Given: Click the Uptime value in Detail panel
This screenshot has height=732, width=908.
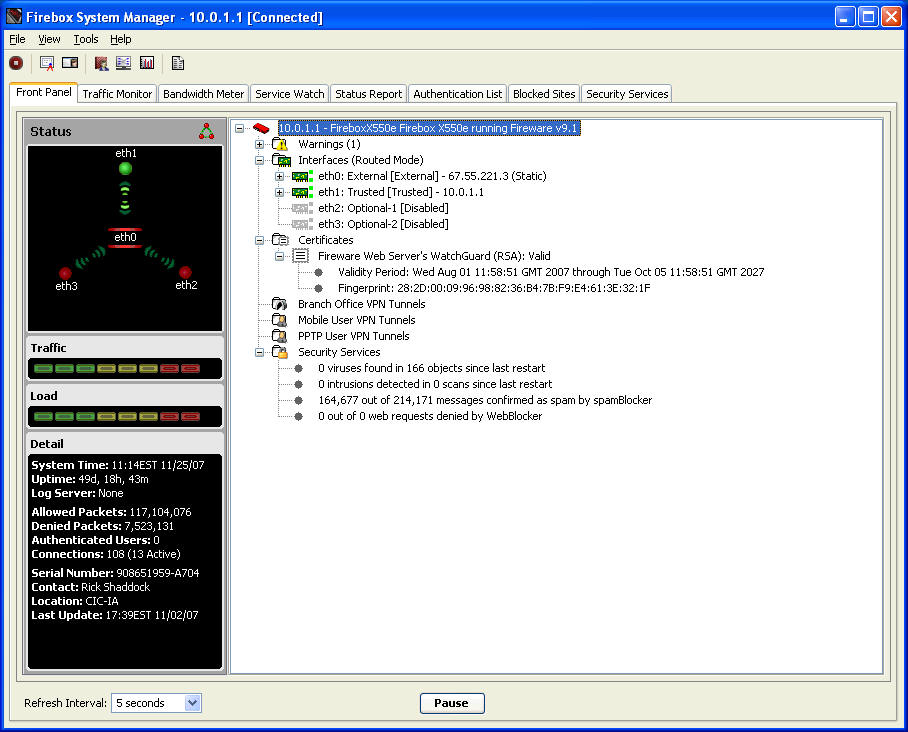Looking at the screenshot, I should pyautogui.click(x=114, y=479).
